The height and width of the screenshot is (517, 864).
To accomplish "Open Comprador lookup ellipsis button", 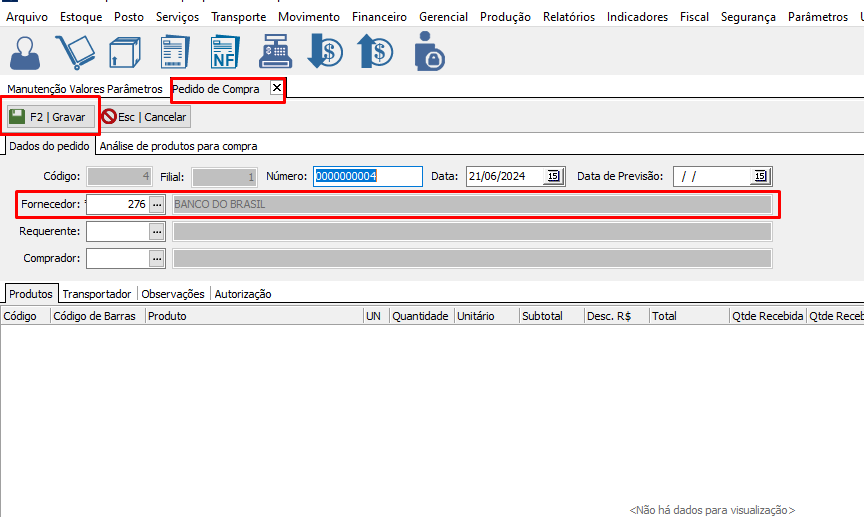I will [x=156, y=258].
